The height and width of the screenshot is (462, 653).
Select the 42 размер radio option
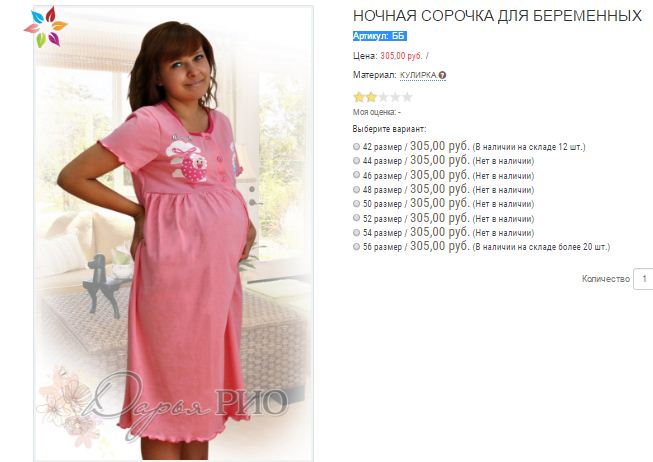356,147
